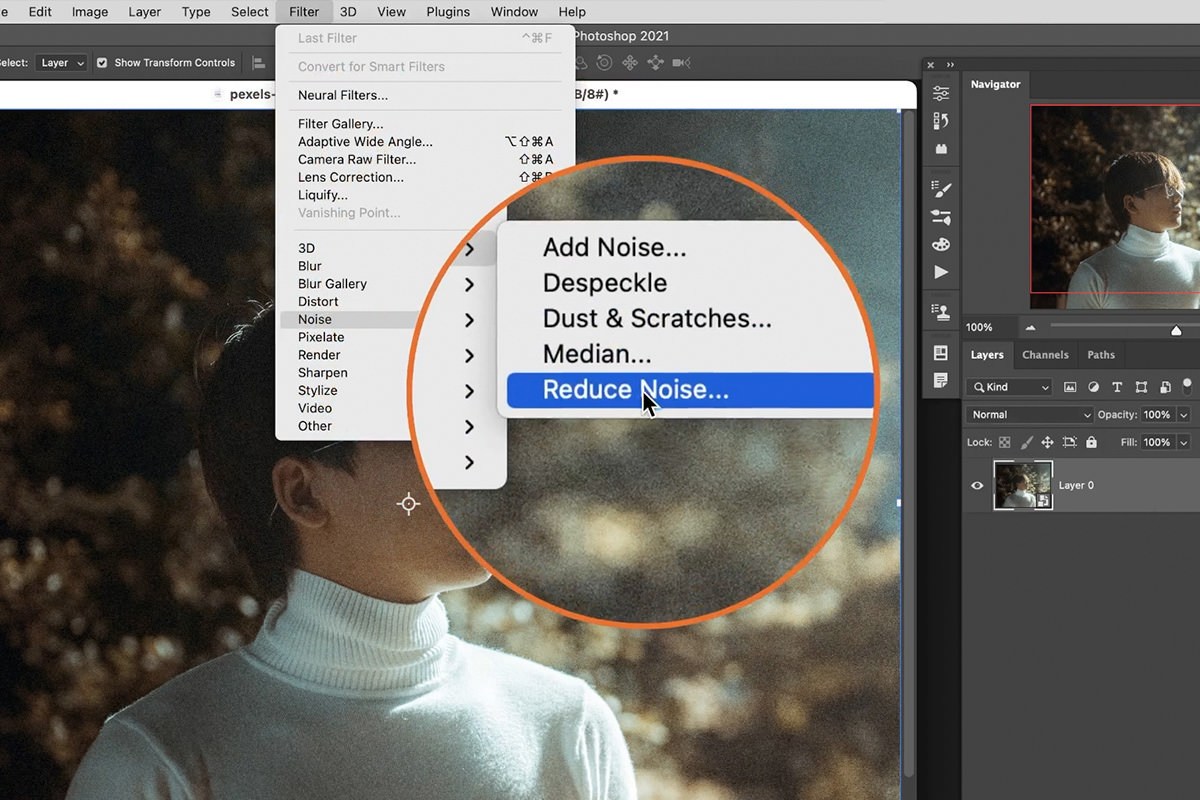
Task: Adjust the Navigator zoom slider handle
Action: pos(1176,329)
